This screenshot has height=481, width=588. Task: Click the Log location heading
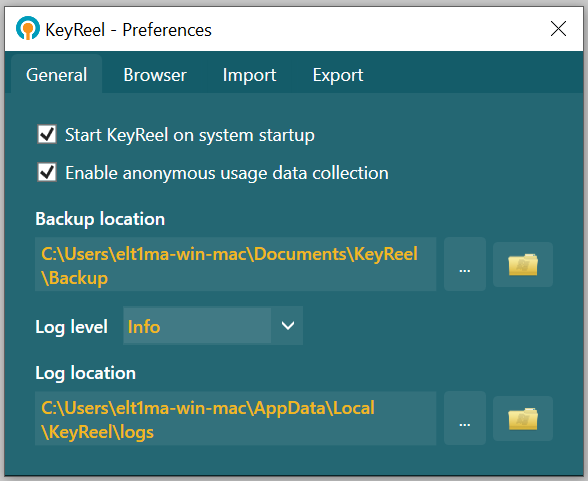click(86, 373)
